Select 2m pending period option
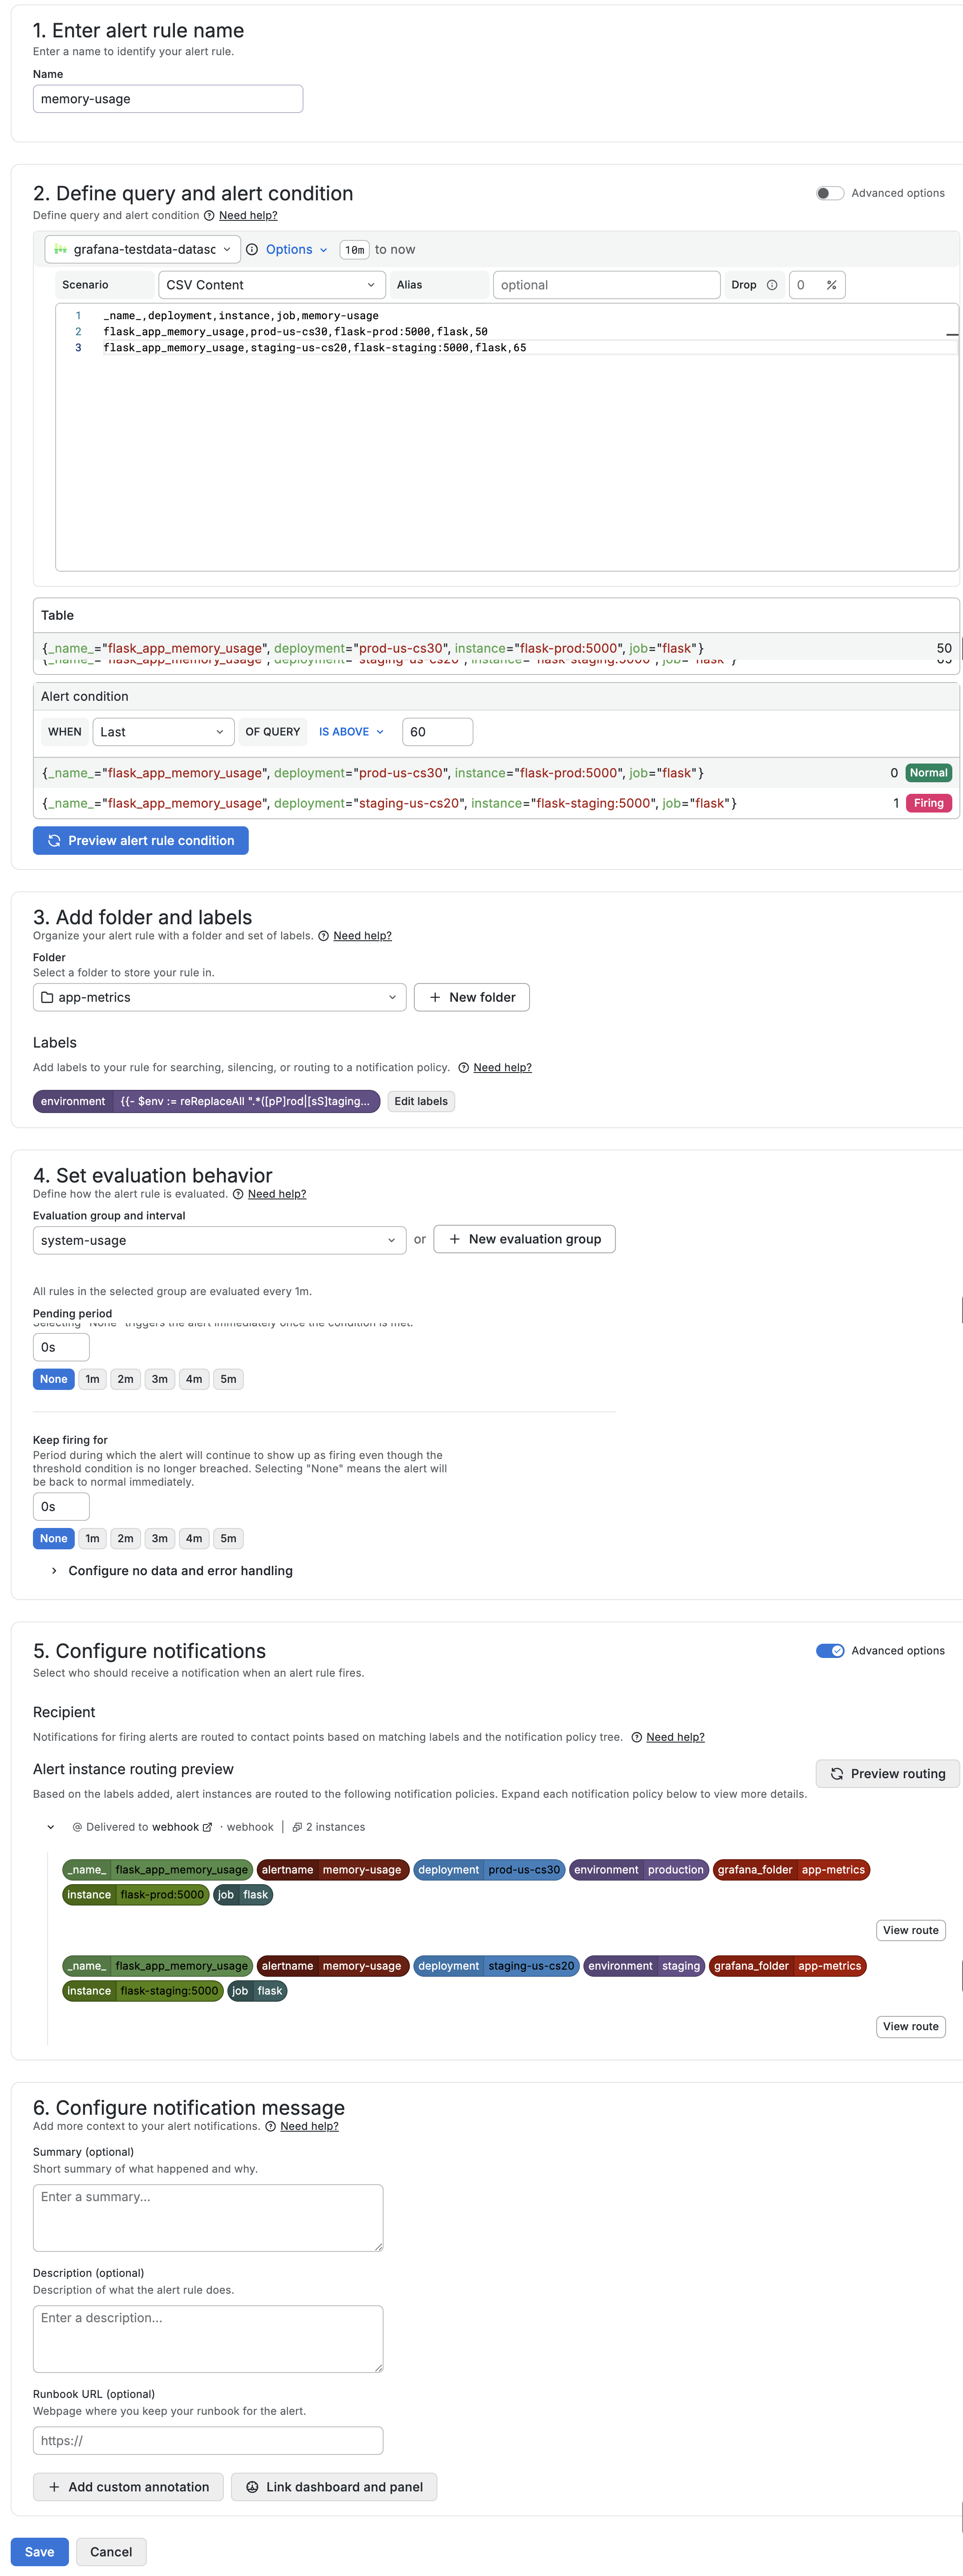963x2576 pixels. (x=125, y=1379)
